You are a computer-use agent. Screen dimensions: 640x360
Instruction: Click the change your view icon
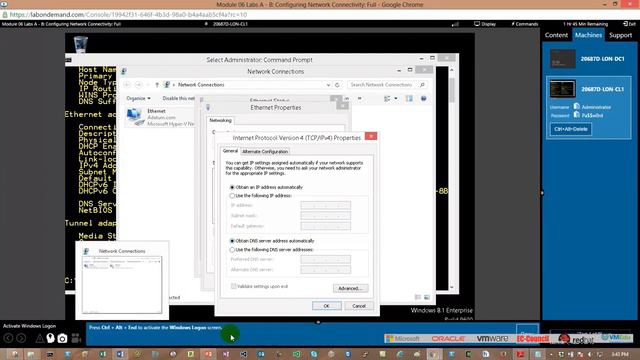(387, 98)
